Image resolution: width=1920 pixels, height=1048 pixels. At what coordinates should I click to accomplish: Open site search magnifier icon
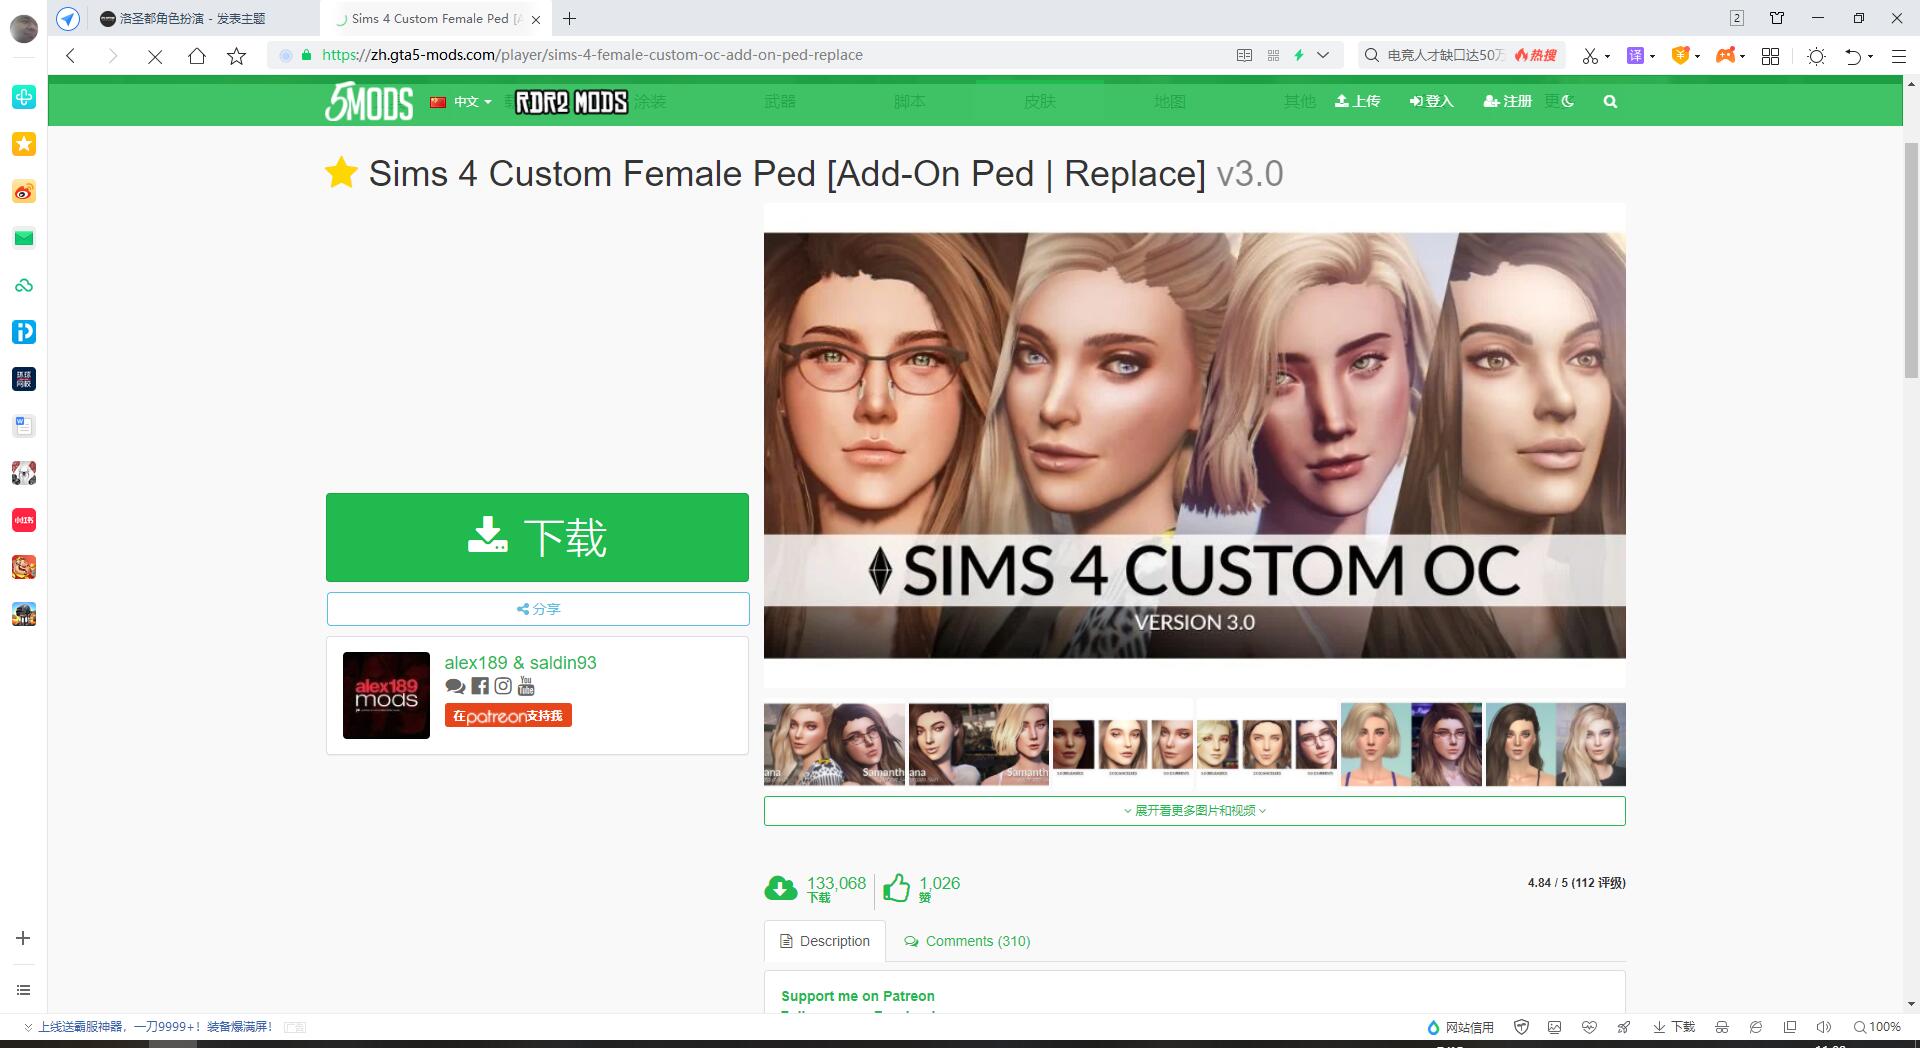(1610, 101)
